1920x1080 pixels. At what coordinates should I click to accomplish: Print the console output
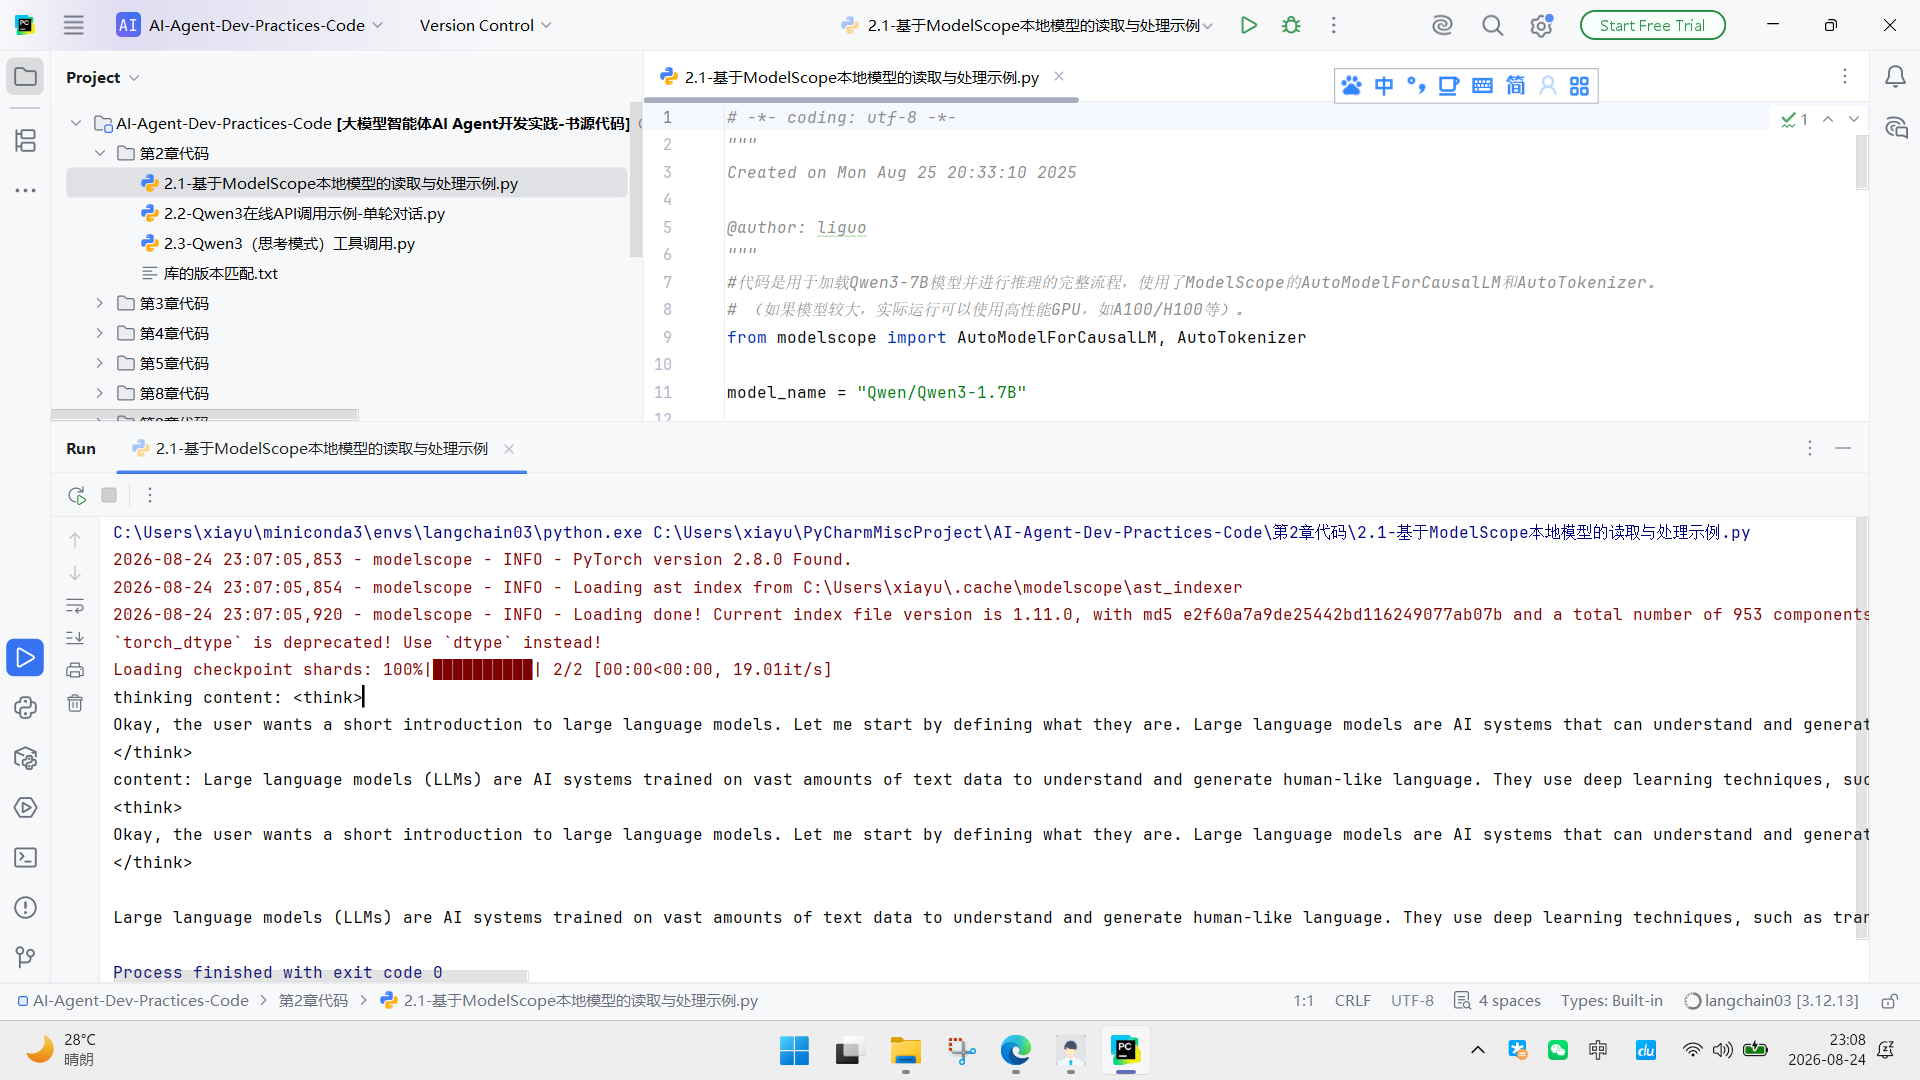75,671
